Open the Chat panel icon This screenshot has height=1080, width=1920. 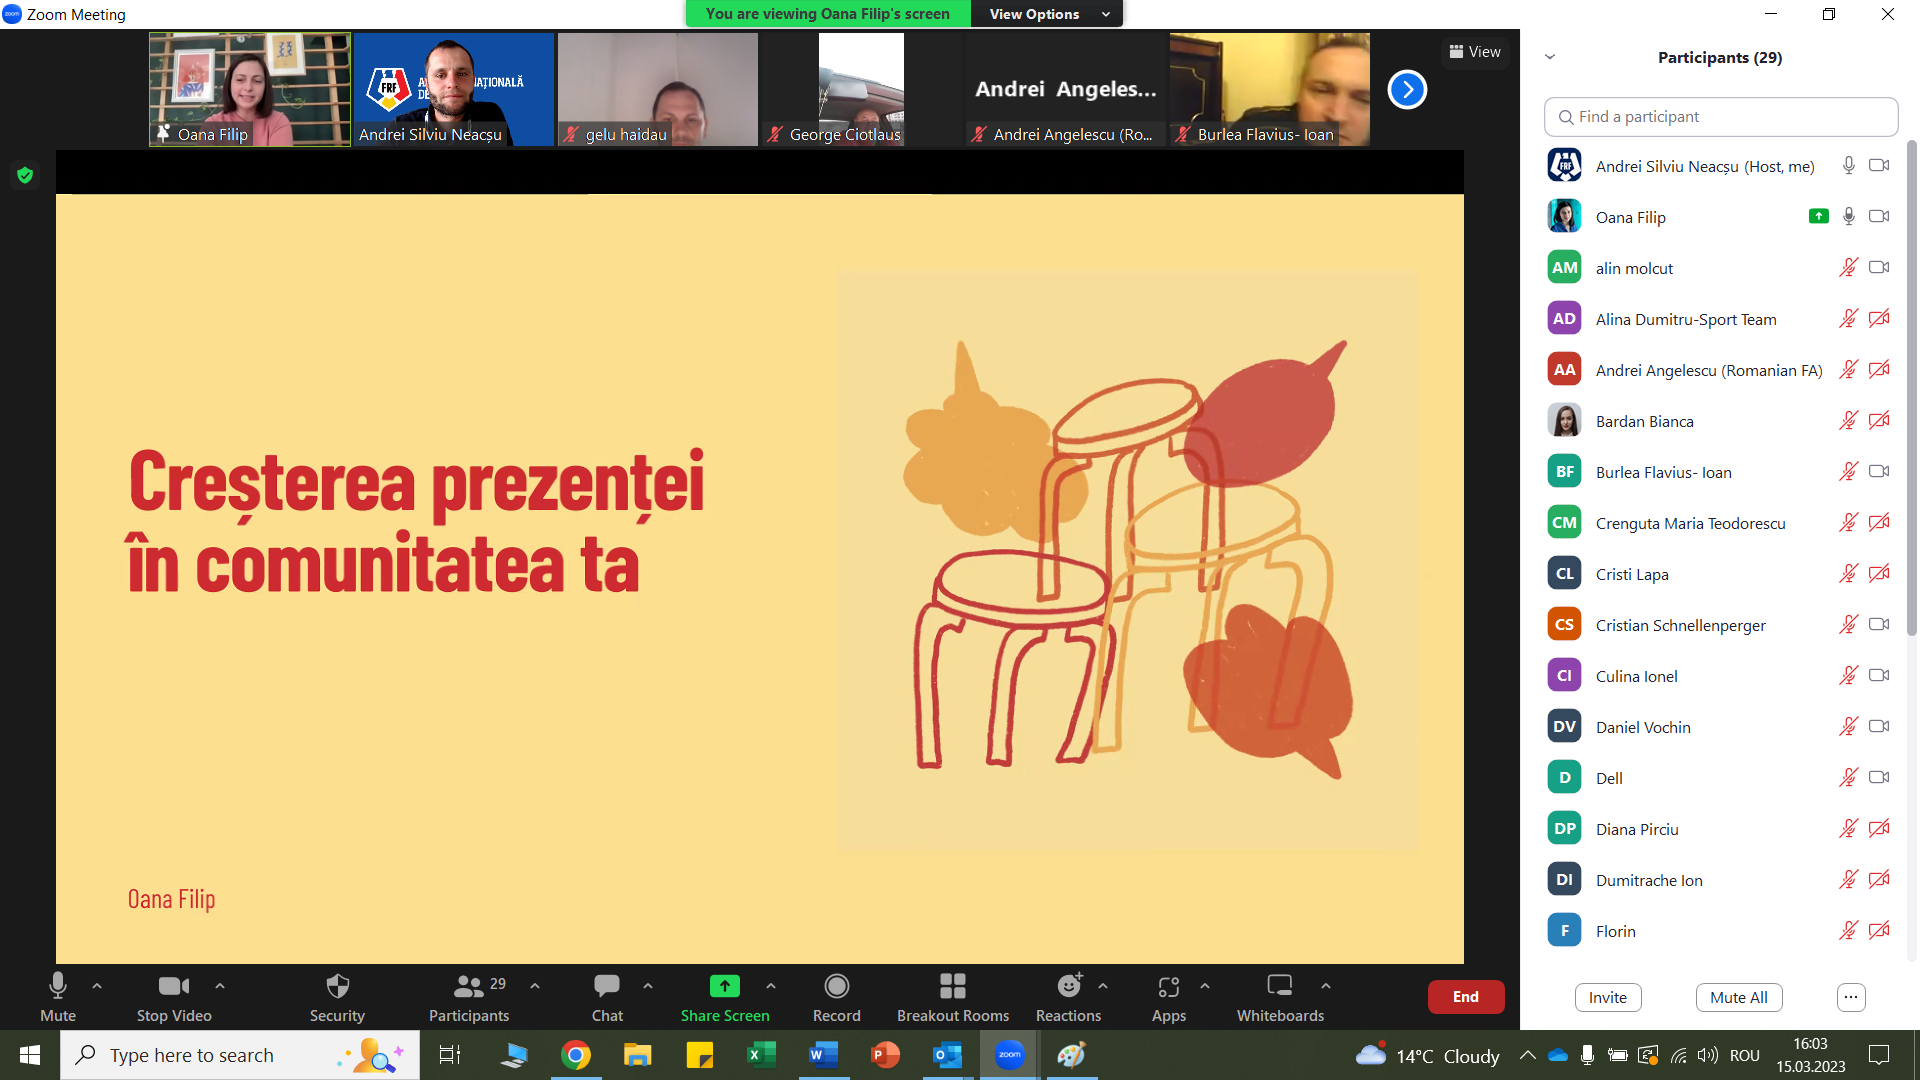(x=606, y=987)
